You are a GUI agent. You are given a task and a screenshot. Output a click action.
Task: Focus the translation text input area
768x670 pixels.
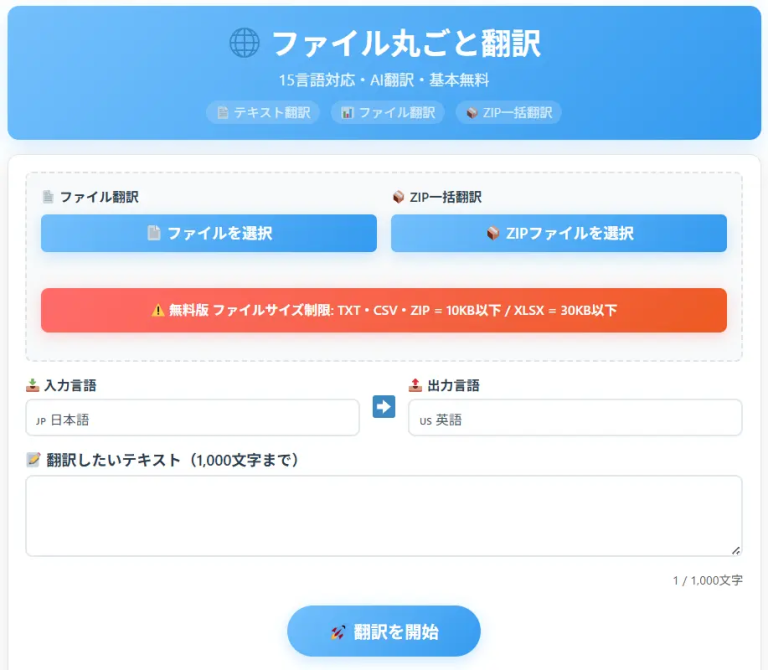click(x=384, y=515)
